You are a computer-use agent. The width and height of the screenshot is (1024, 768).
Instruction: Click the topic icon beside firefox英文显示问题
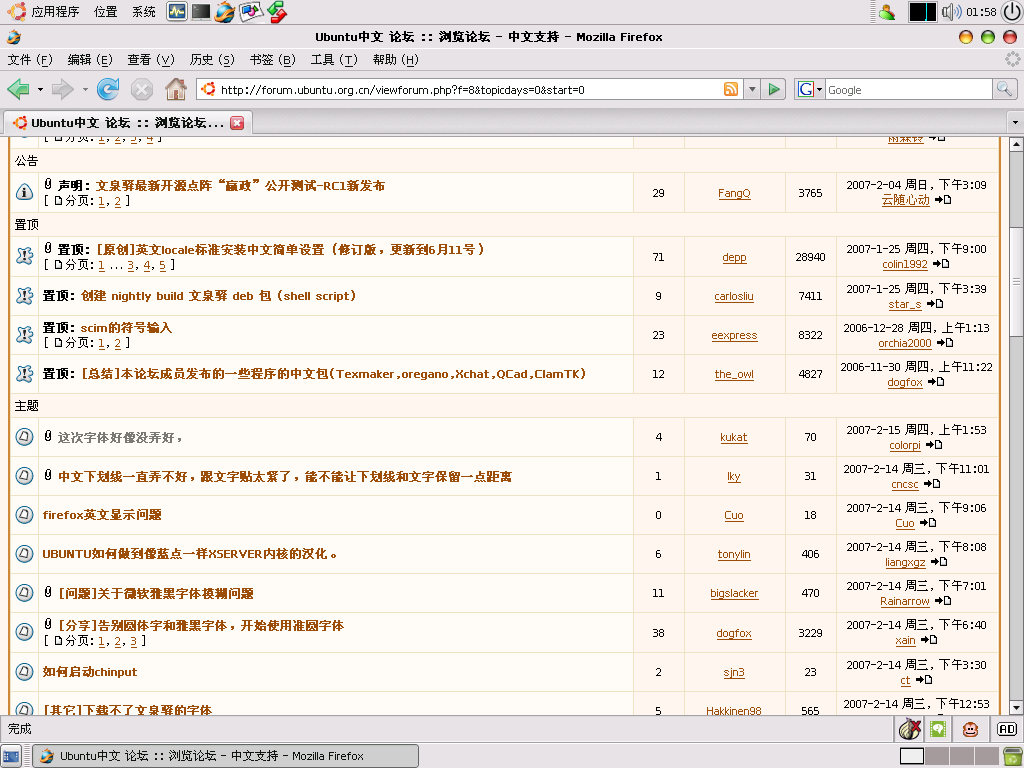click(24, 515)
